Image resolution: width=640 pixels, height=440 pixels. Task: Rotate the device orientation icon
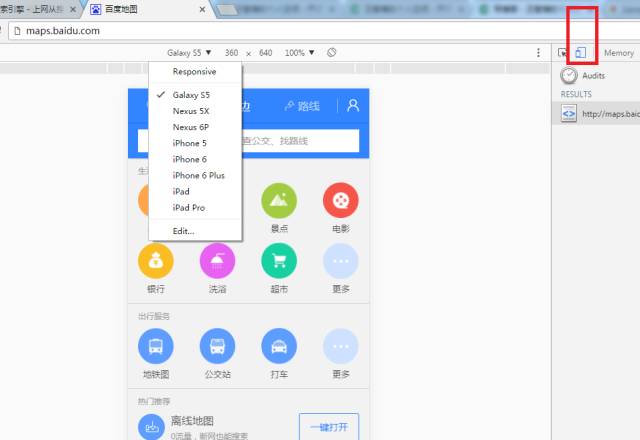point(331,52)
